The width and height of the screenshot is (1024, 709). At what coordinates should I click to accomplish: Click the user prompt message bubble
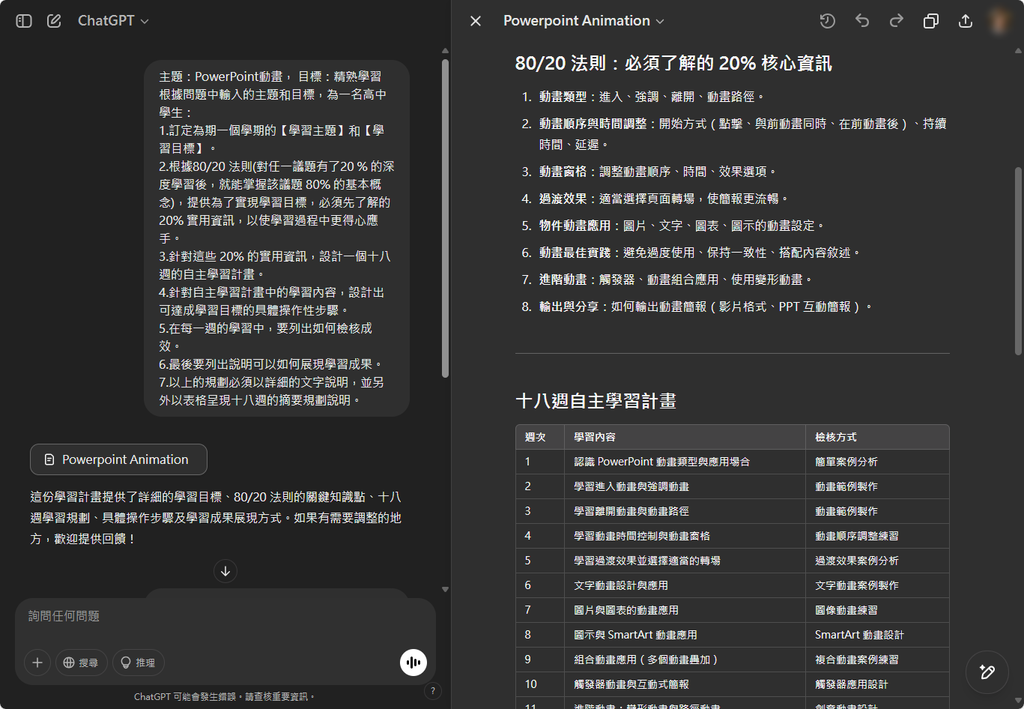[x=277, y=238]
